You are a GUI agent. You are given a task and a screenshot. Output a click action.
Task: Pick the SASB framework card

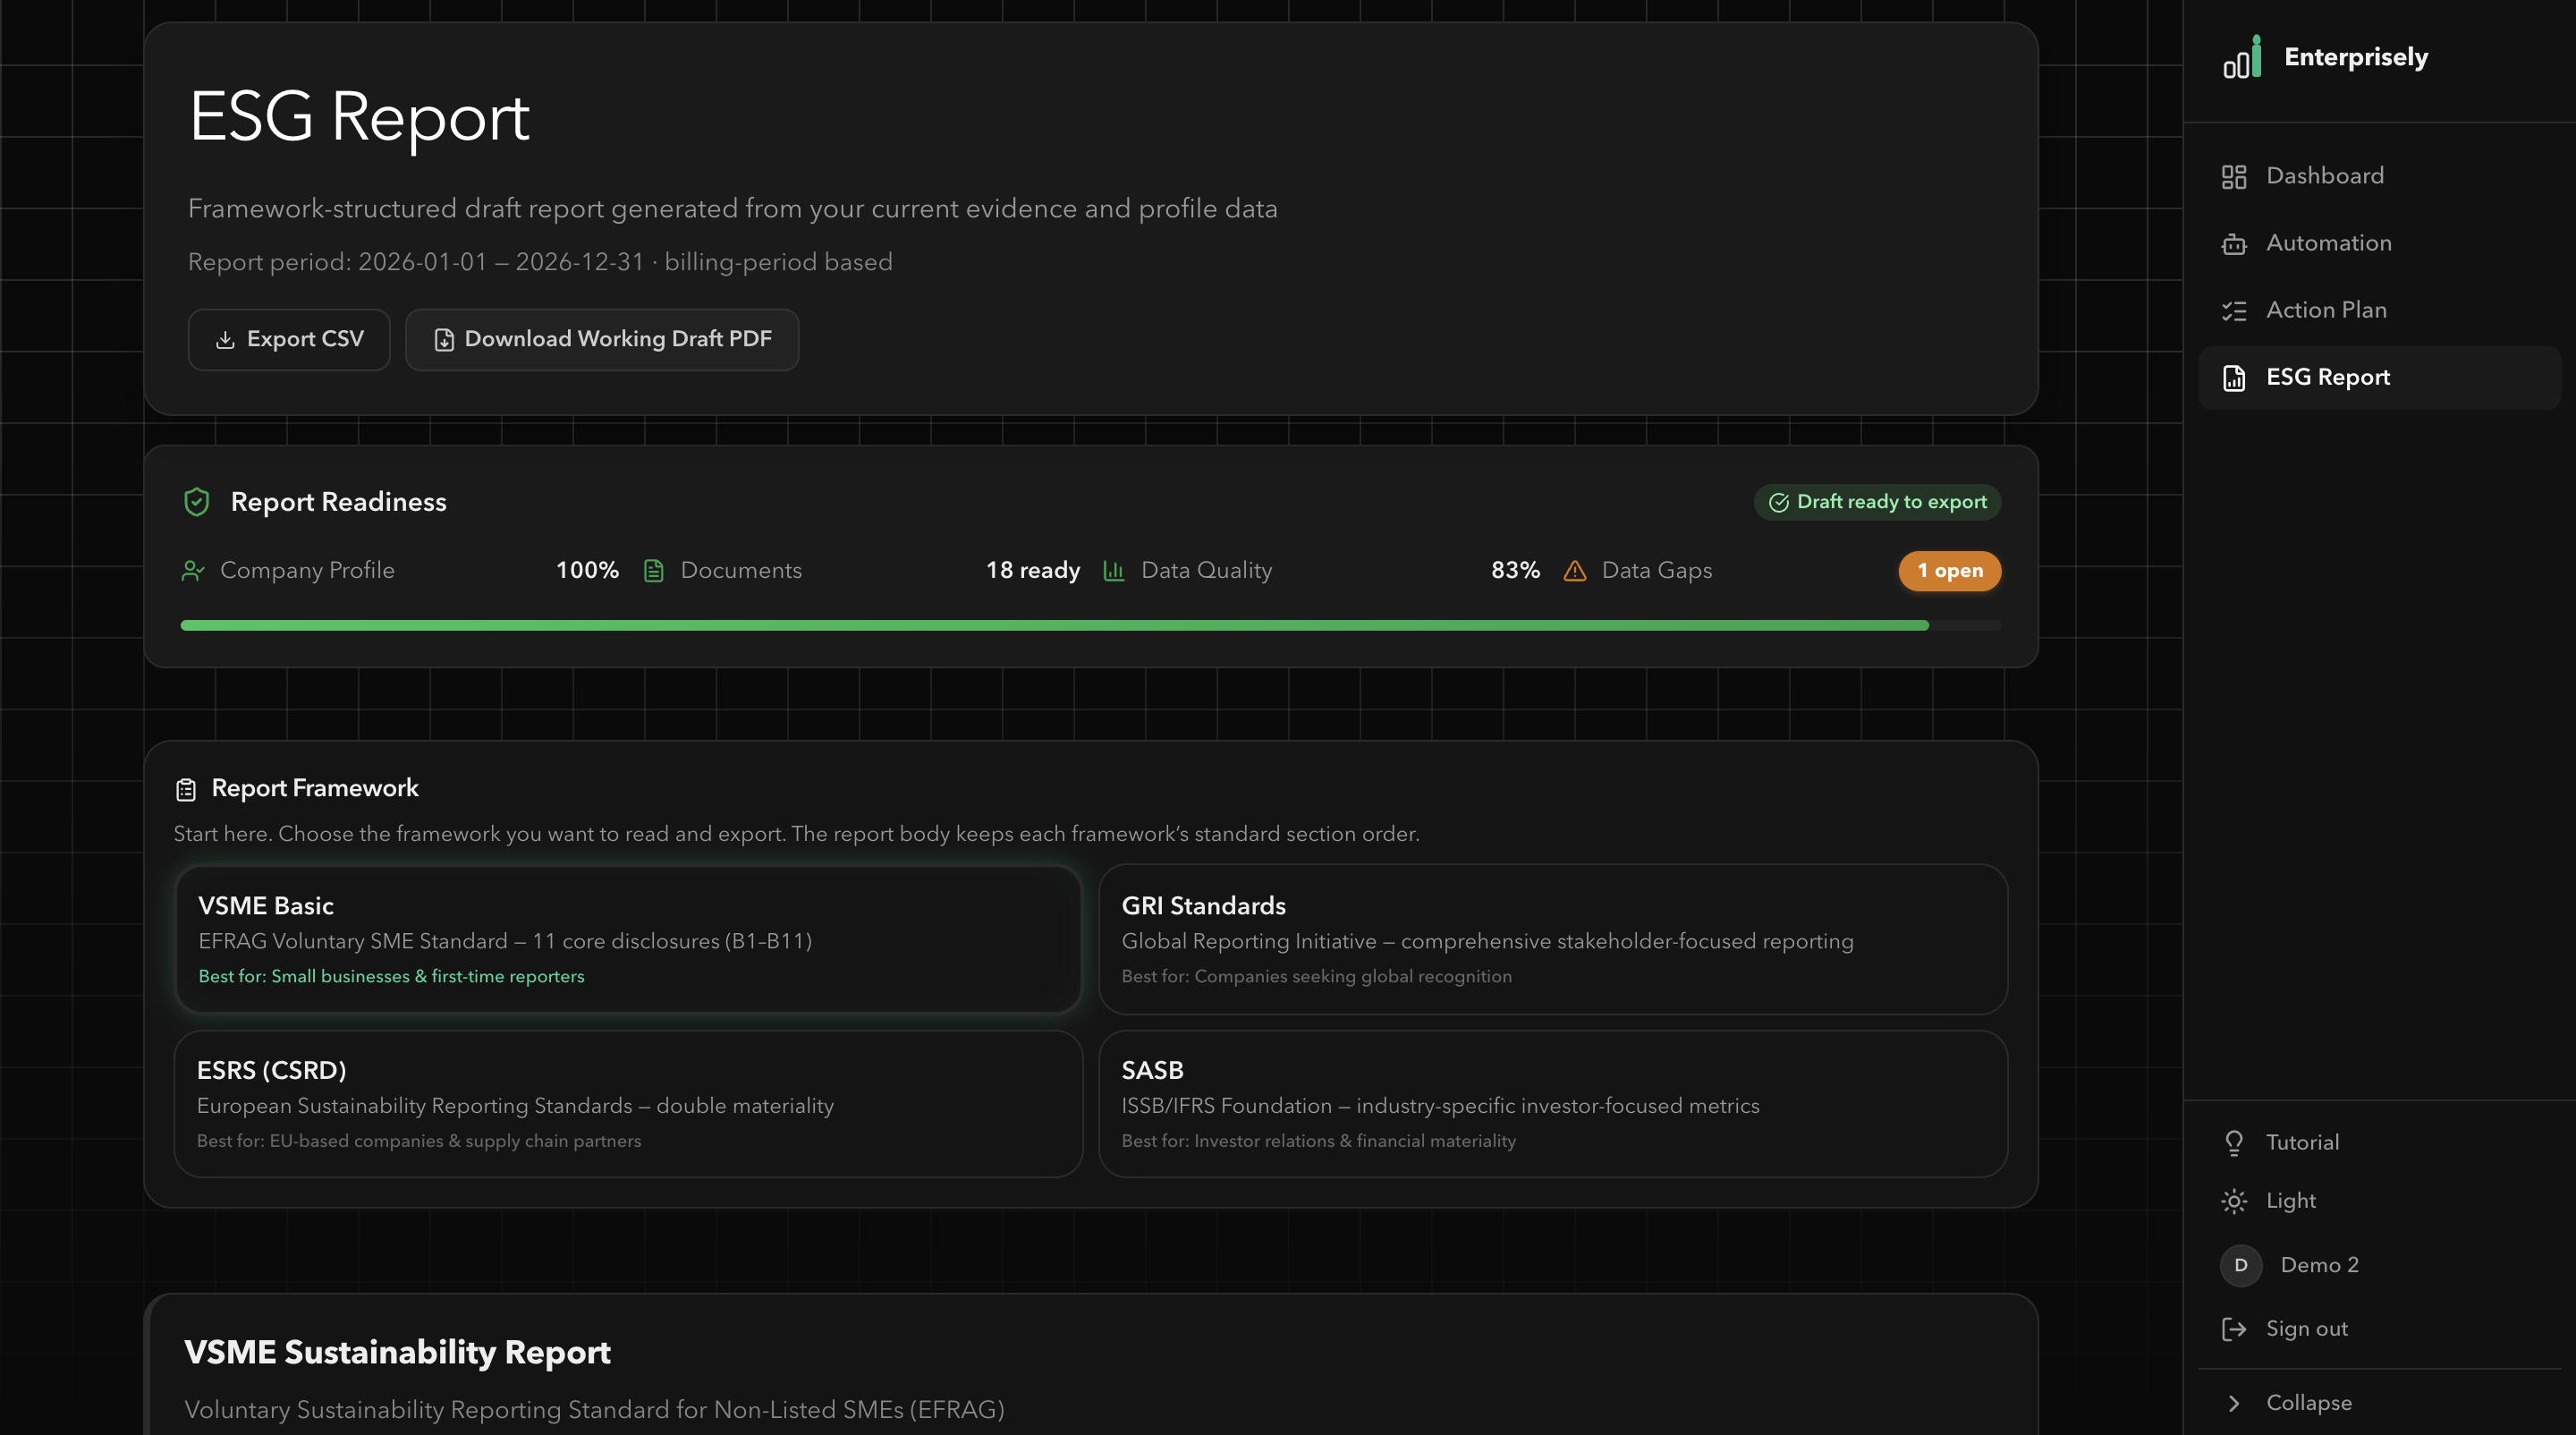click(1551, 1103)
